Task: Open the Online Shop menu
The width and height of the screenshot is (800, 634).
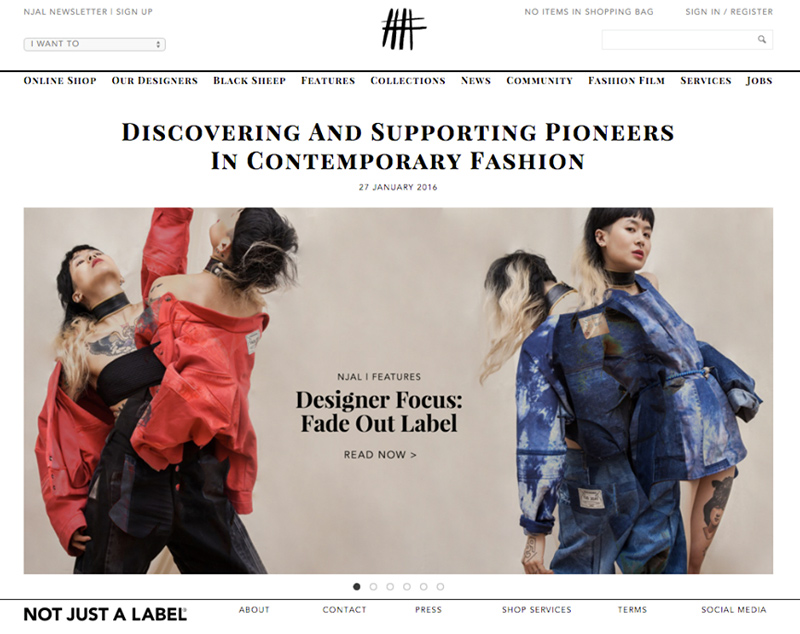Action: point(60,81)
